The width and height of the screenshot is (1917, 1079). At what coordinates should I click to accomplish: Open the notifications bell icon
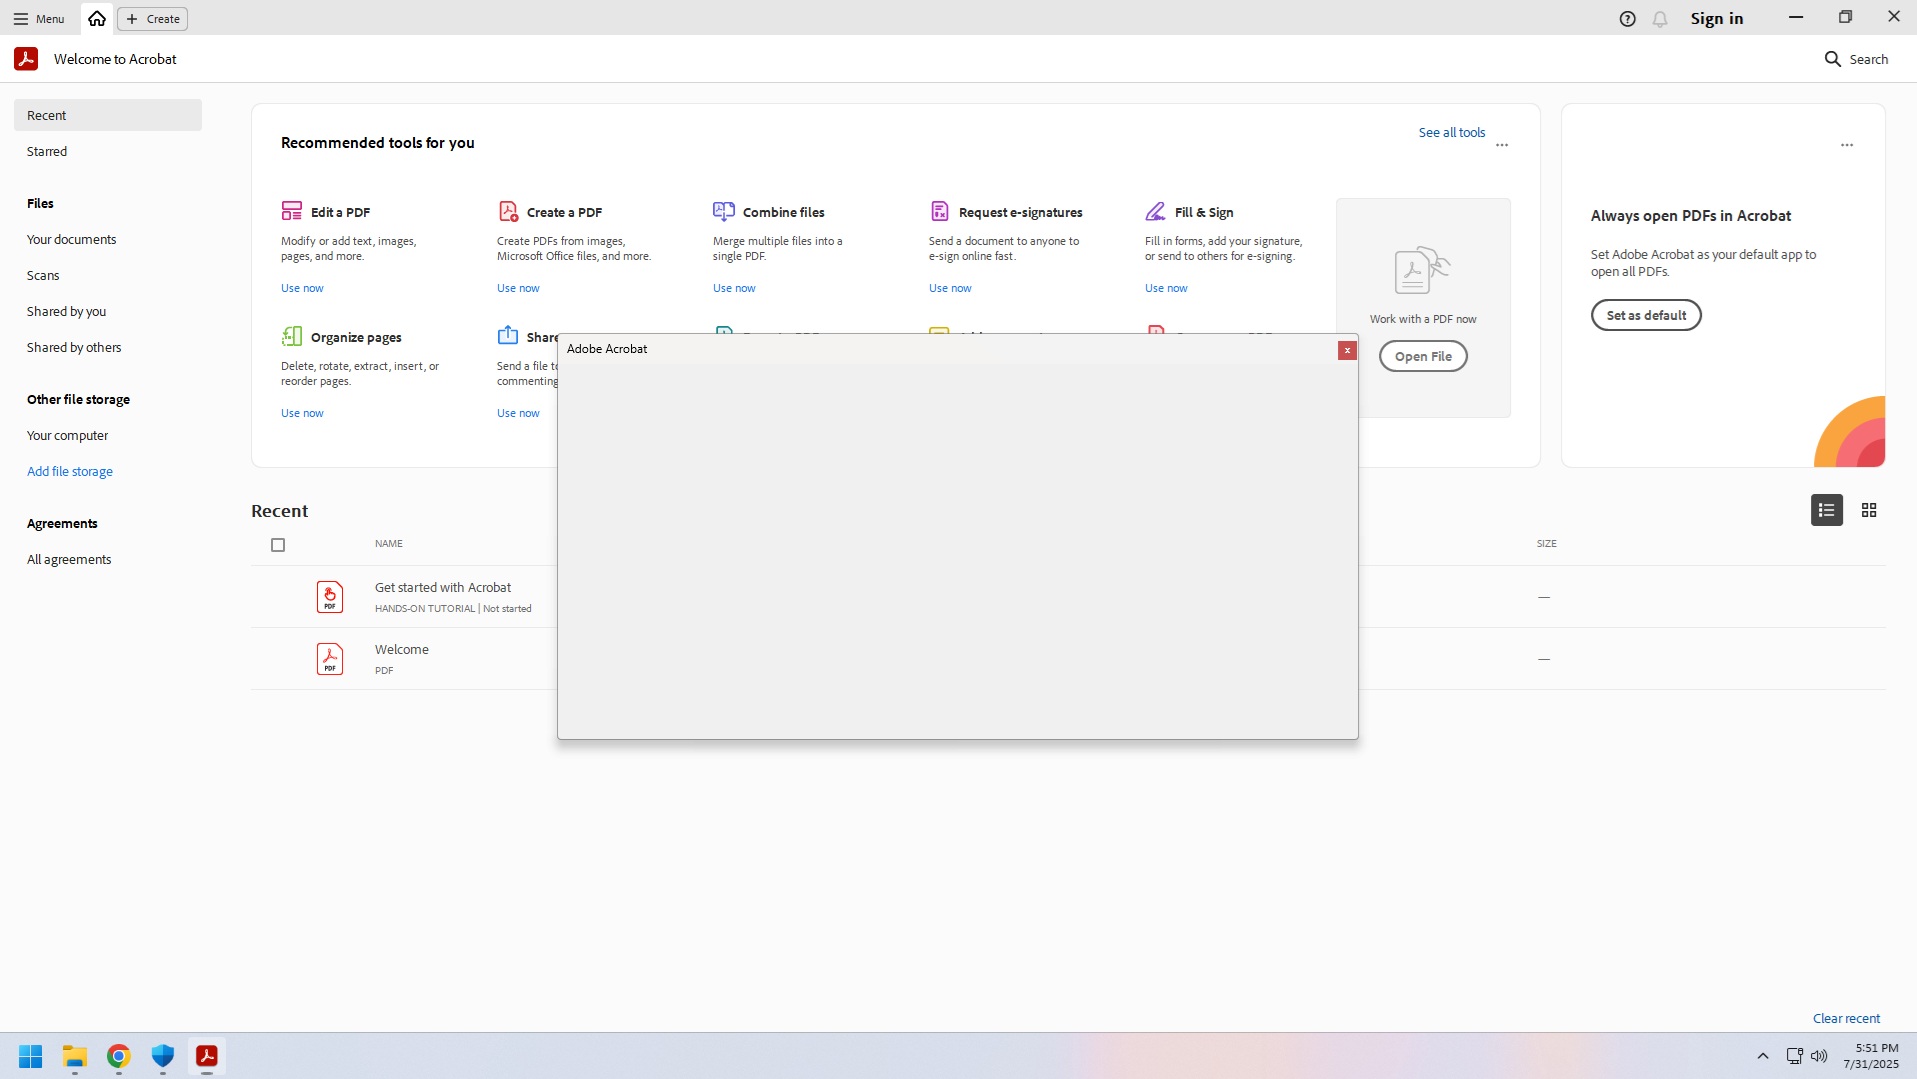1660,18
